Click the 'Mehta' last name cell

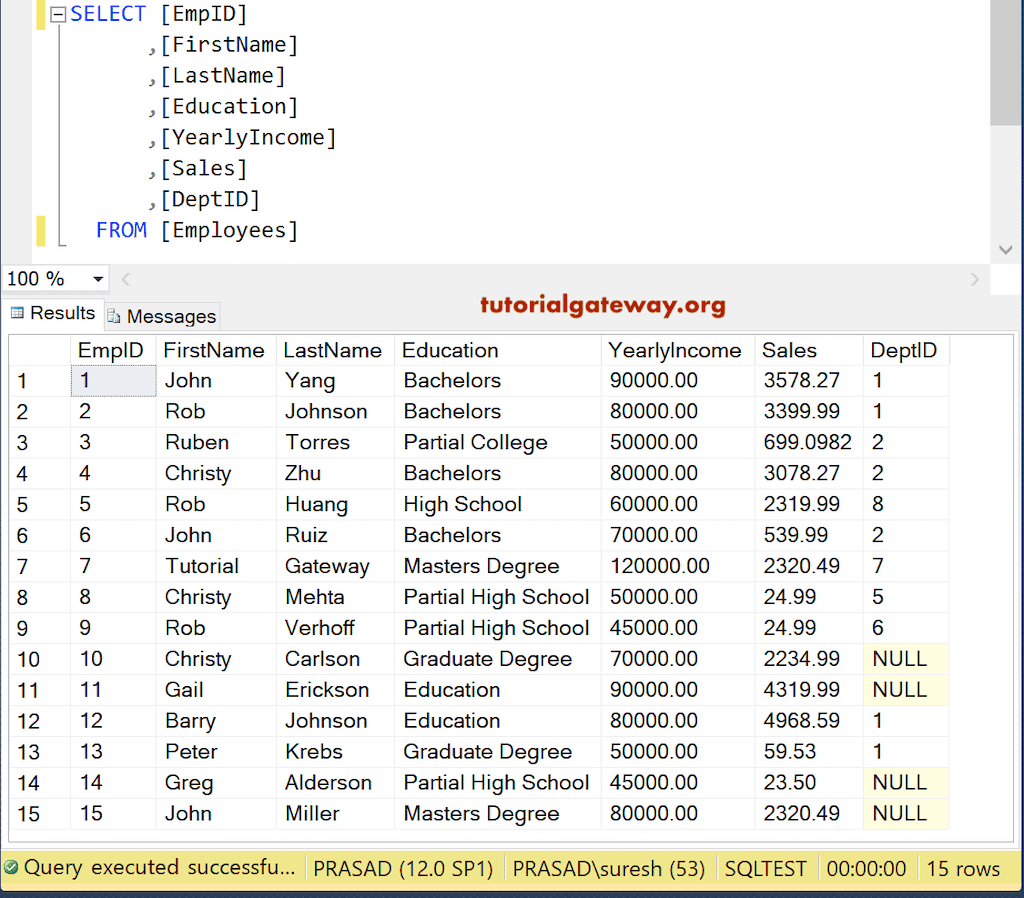click(336, 597)
